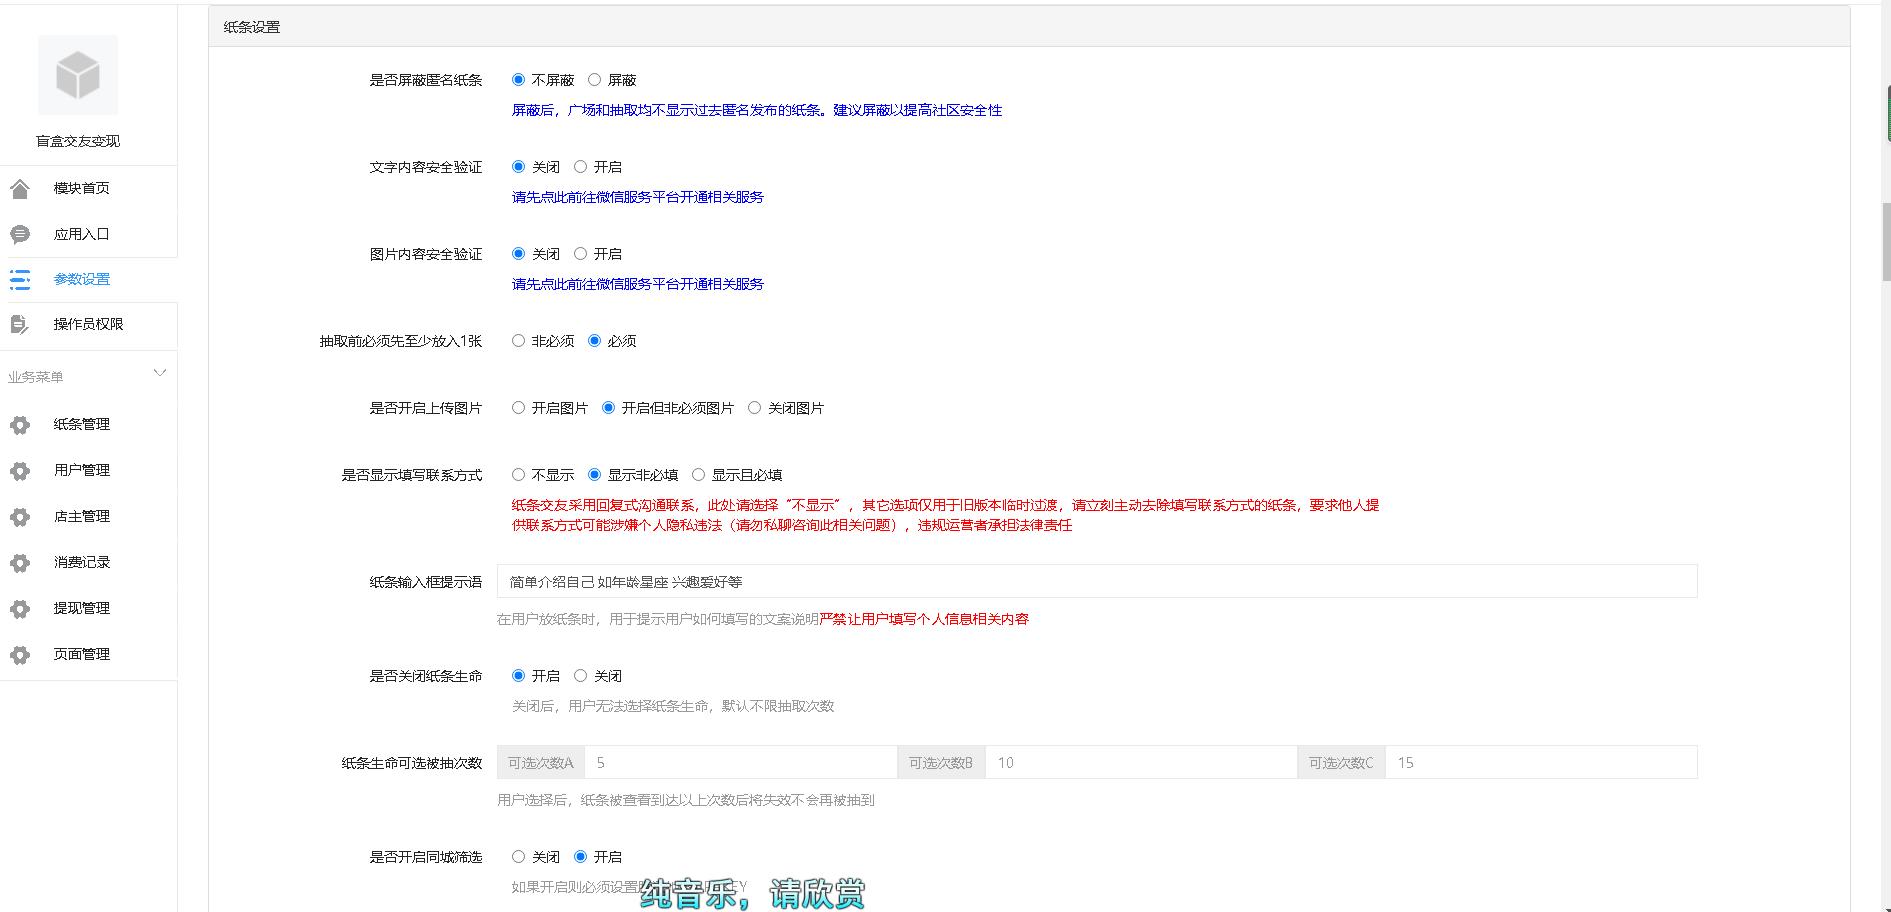The width and height of the screenshot is (1891, 912).
Task: Switch to 店主管理 in the sidebar menu
Action: click(81, 516)
